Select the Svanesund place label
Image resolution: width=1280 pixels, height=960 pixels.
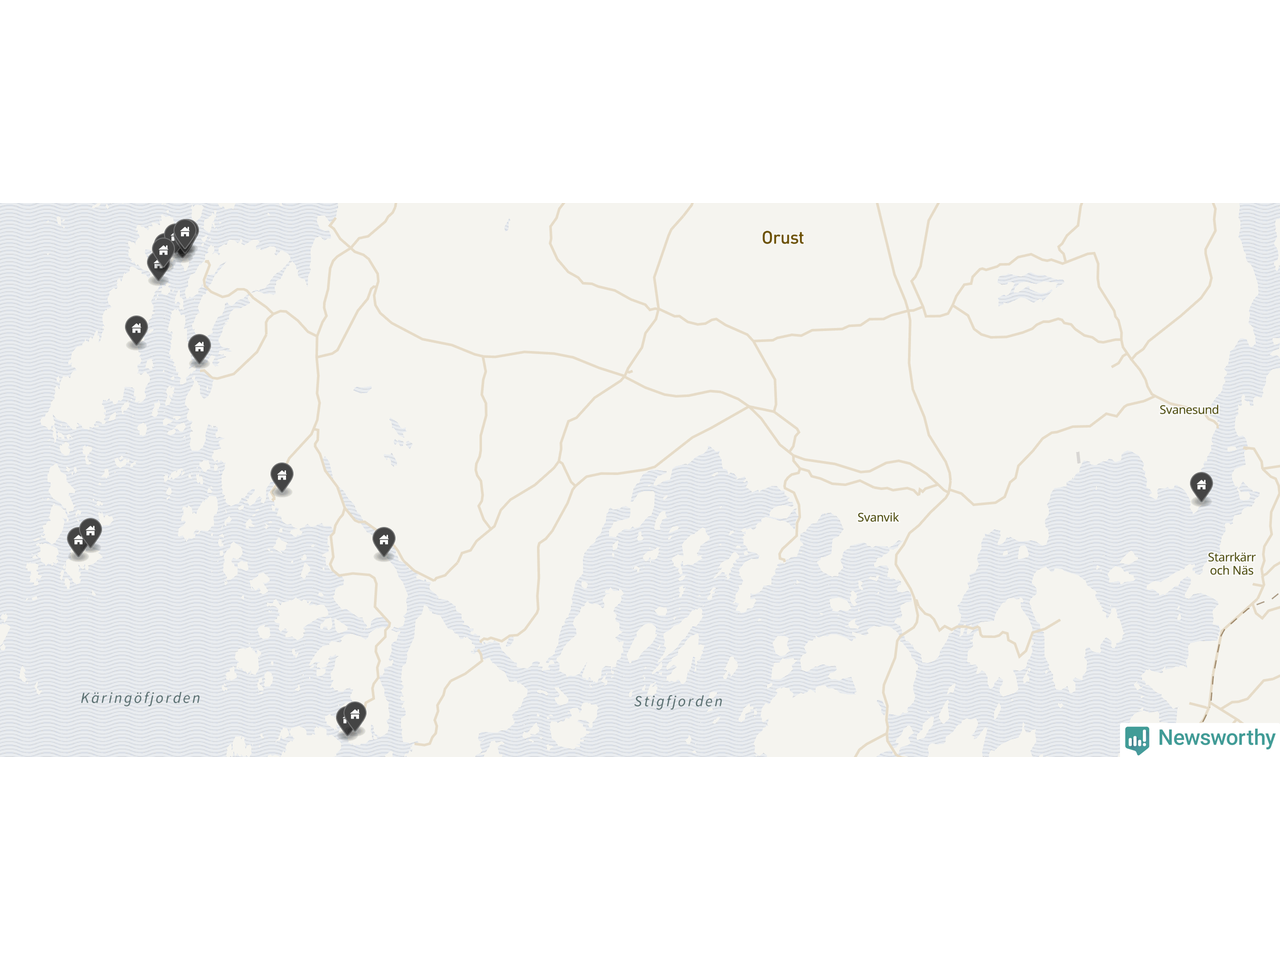(1189, 410)
